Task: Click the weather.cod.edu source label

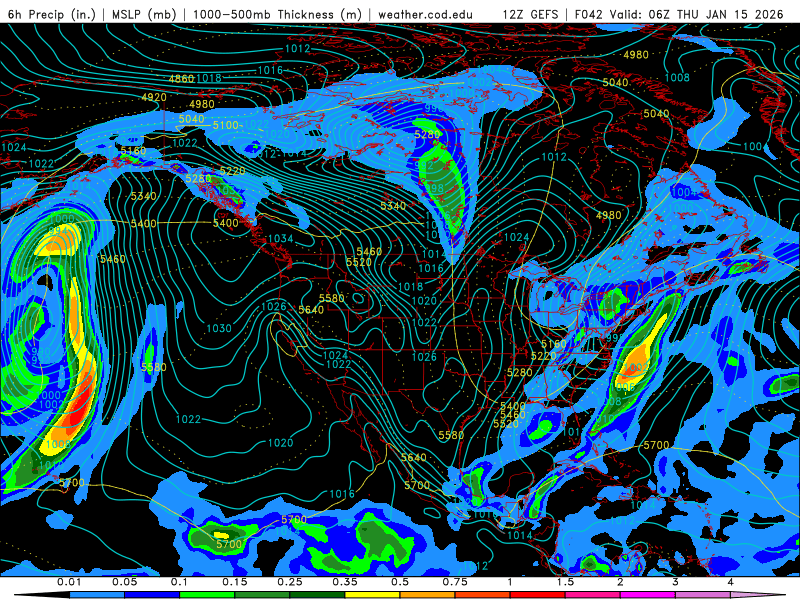Action: click(425, 14)
